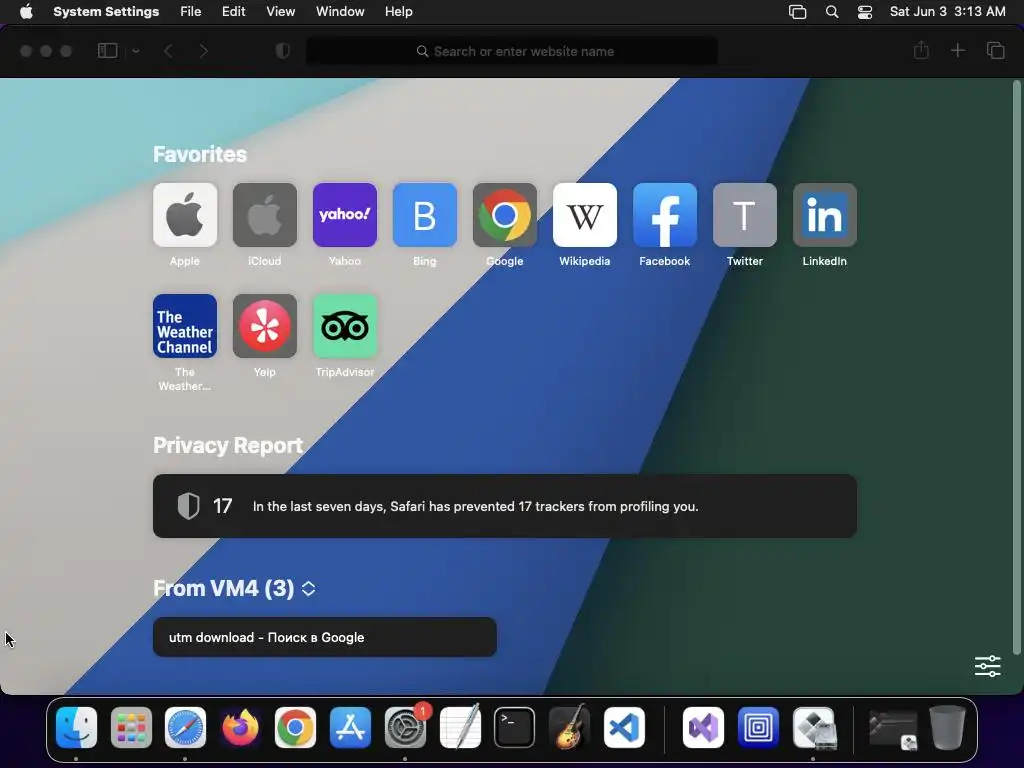Go back with the back arrow
Viewport: 1024px width, 768px height.
[x=168, y=51]
